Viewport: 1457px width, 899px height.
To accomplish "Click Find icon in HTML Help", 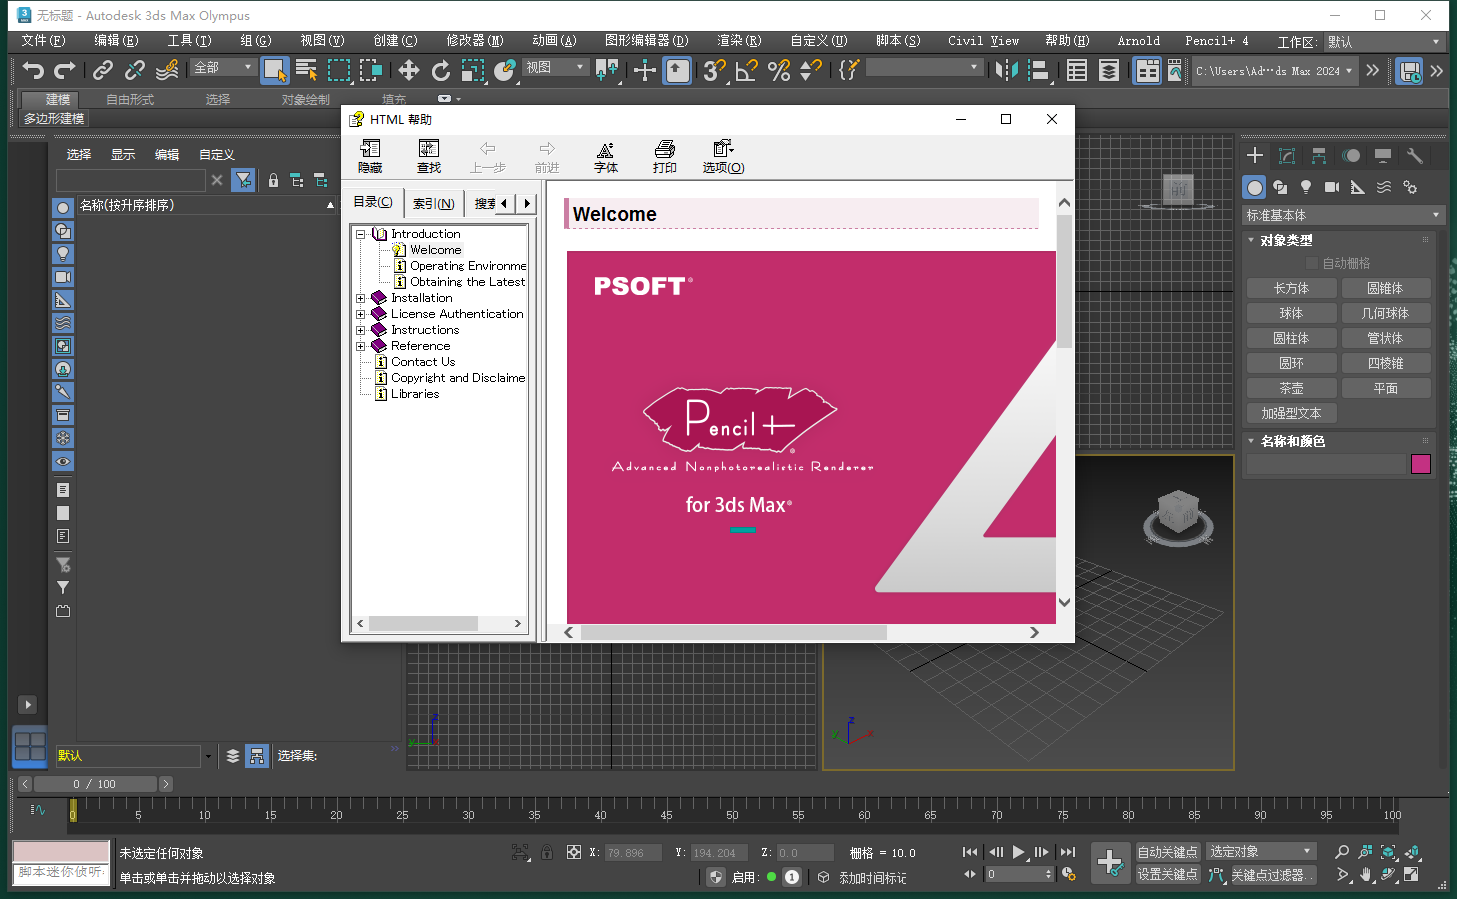I will pos(429,156).
